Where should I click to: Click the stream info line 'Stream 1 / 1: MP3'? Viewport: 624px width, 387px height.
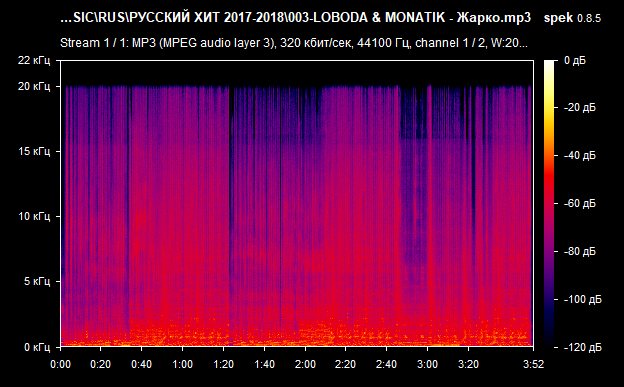pyautogui.click(x=294, y=43)
